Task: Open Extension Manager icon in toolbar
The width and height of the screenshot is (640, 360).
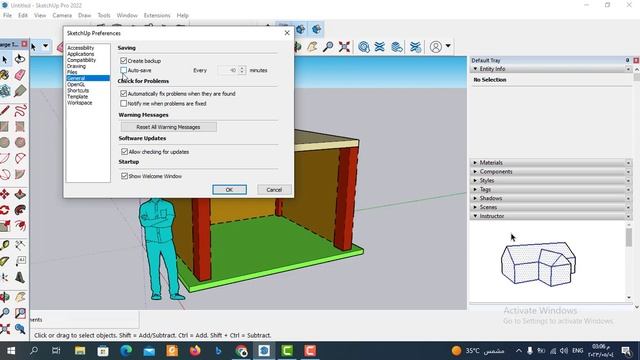Action: (x=416, y=47)
